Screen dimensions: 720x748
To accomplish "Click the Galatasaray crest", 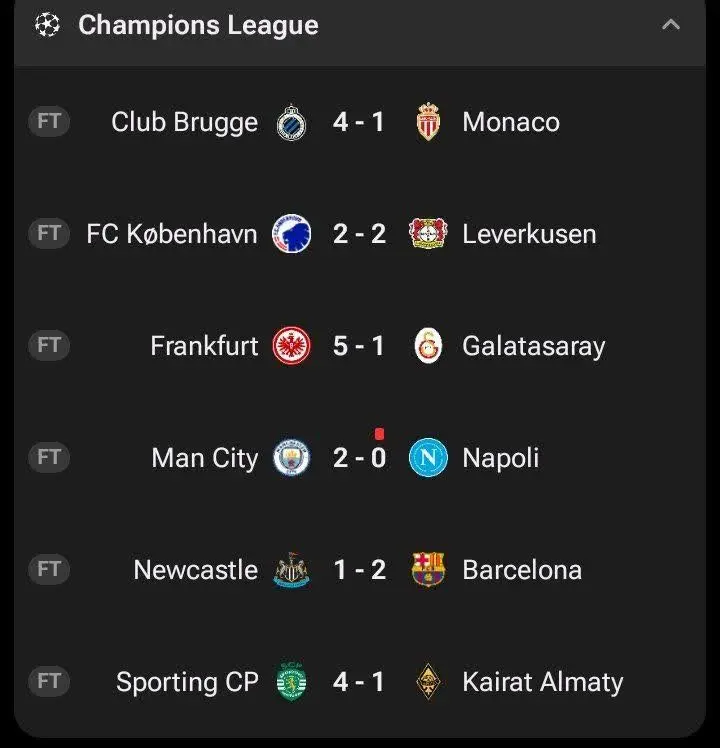I will [428, 345].
